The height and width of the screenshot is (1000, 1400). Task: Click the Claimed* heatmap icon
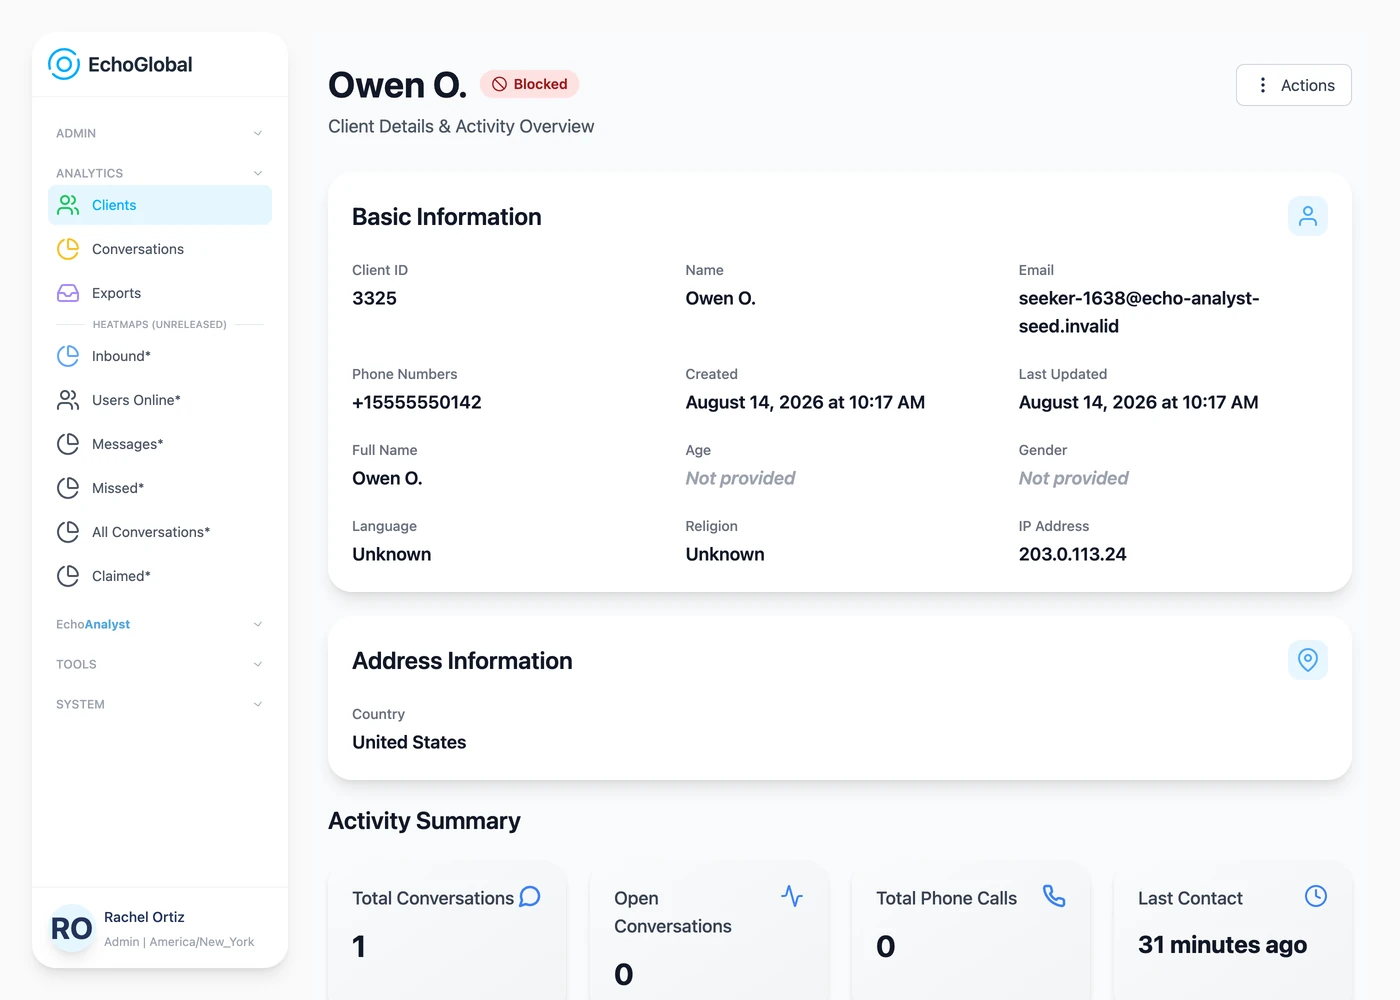(68, 576)
